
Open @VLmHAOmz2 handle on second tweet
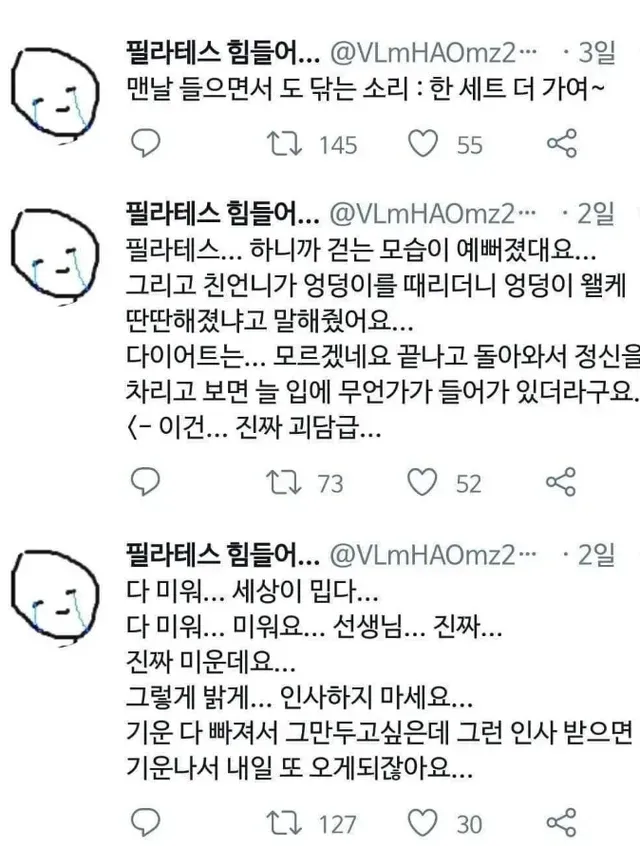[433, 214]
